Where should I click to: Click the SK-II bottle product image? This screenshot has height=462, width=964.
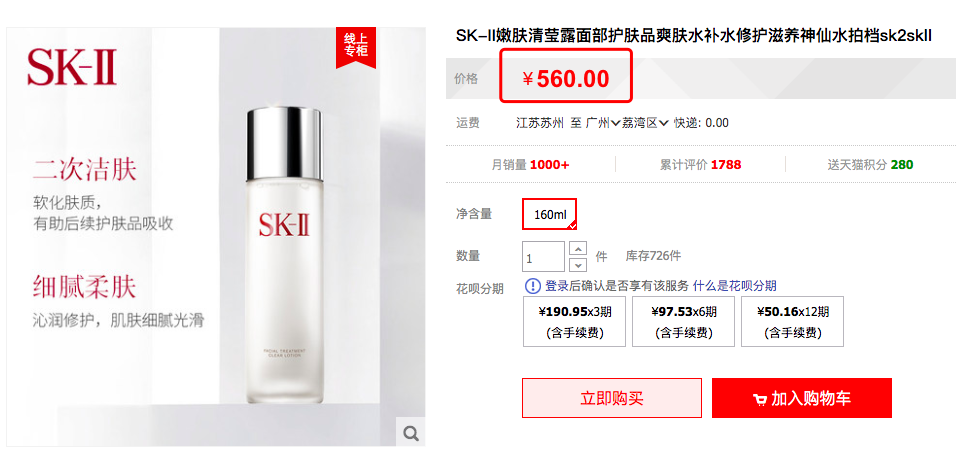pos(285,256)
